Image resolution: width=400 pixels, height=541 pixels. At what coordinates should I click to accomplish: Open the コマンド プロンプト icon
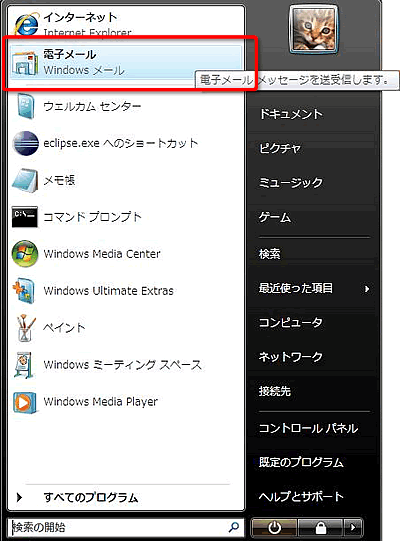tap(25, 217)
